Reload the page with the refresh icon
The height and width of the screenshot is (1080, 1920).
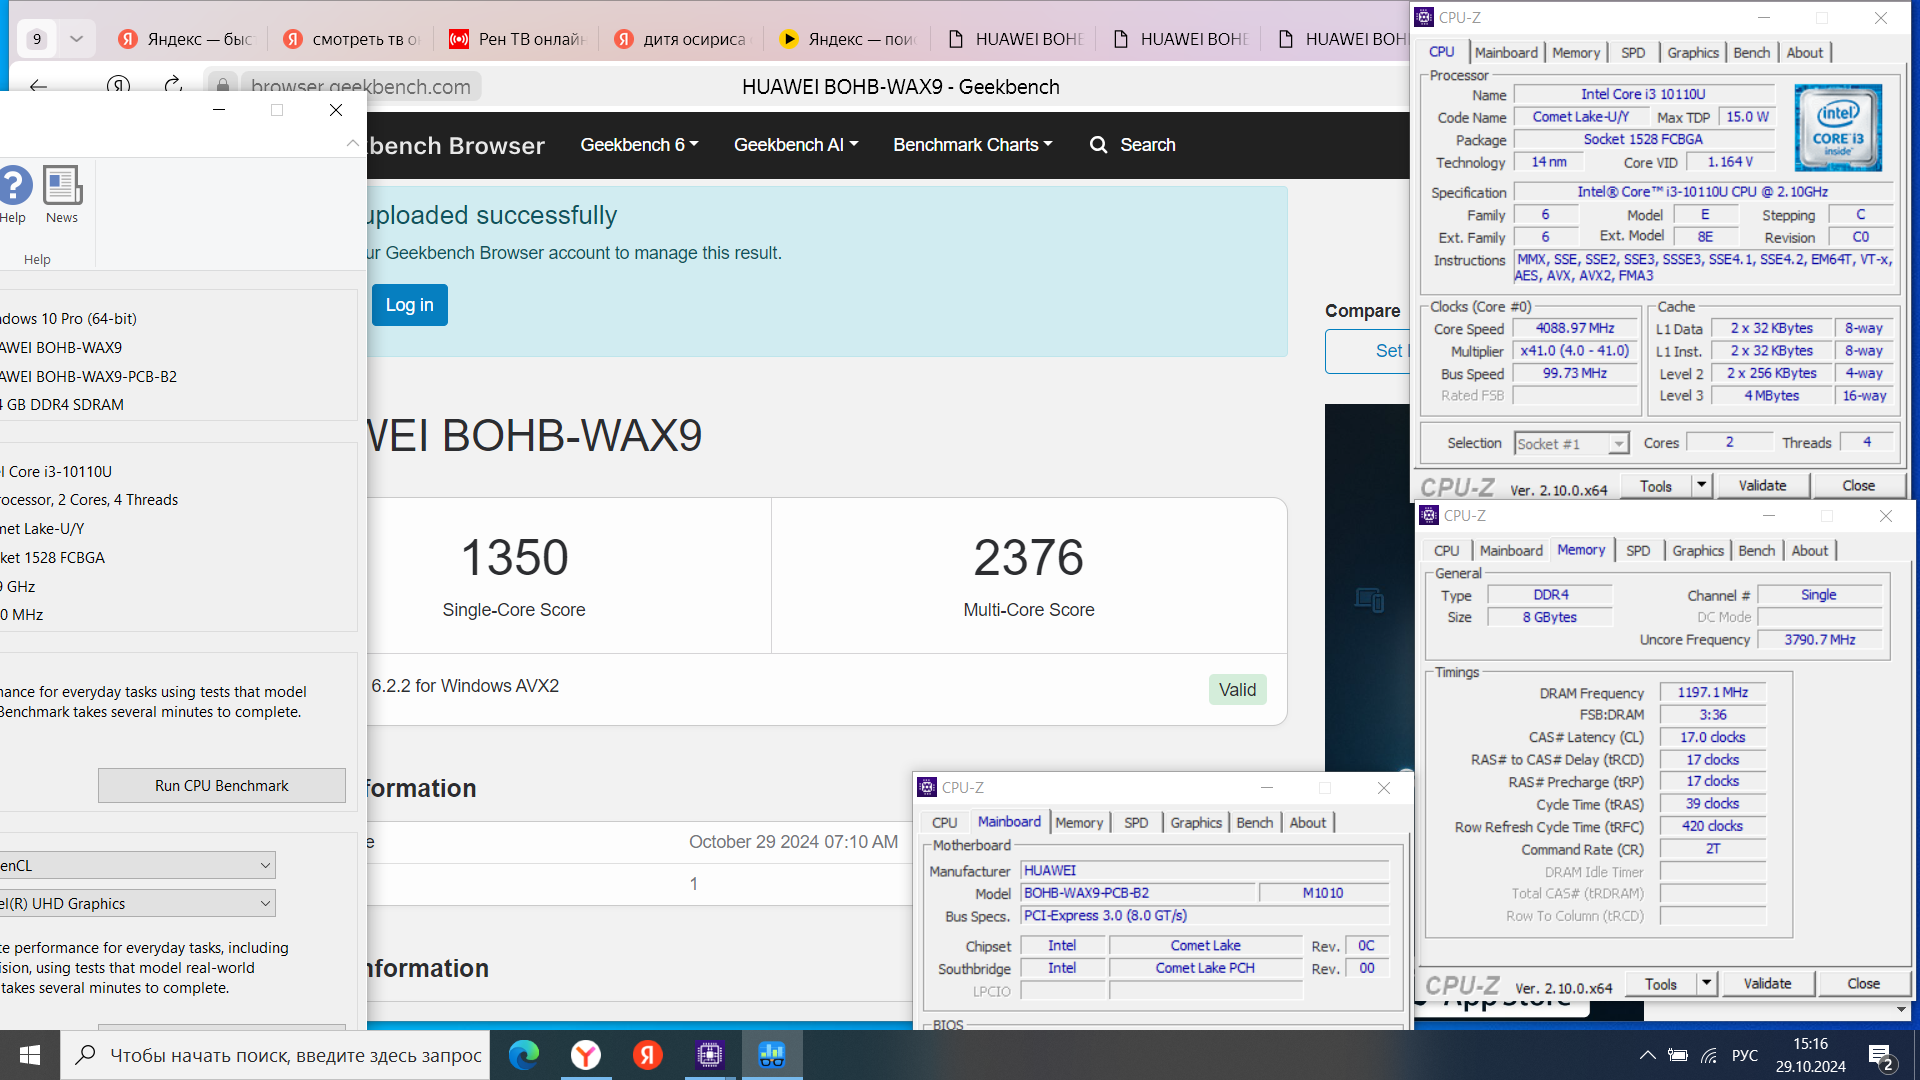(173, 85)
